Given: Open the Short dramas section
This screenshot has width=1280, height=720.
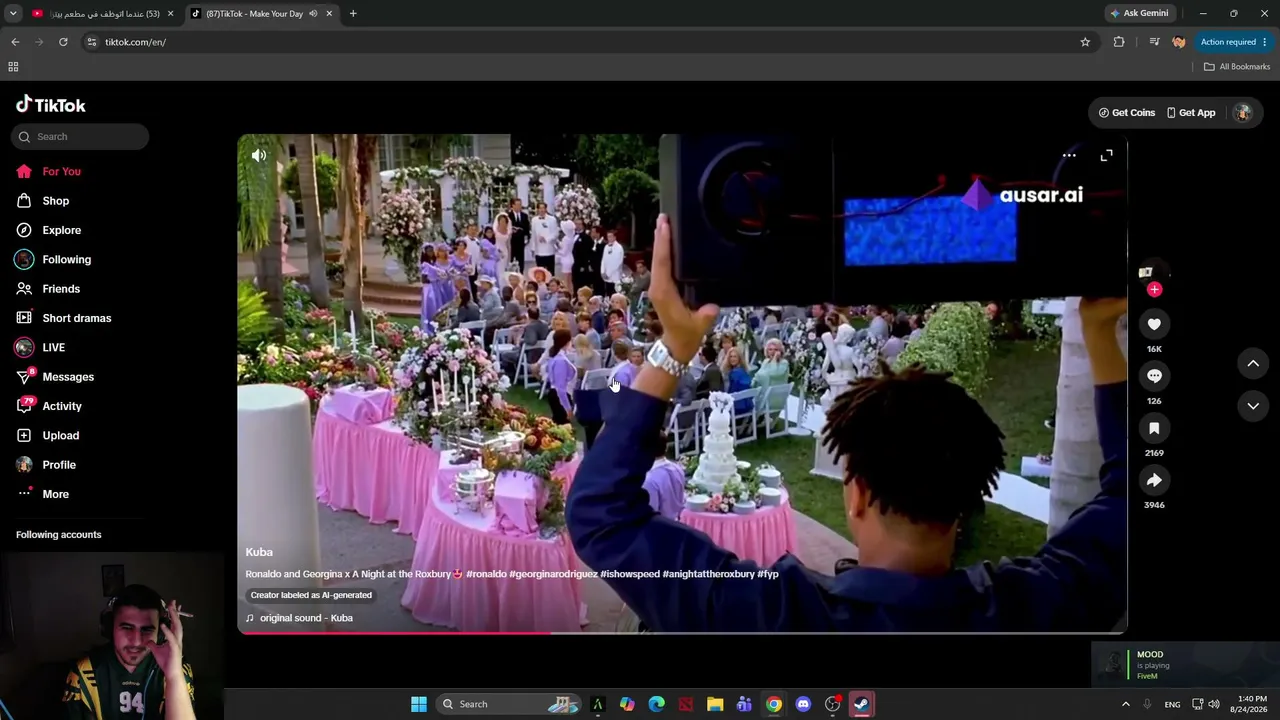Looking at the screenshot, I should point(64,318).
